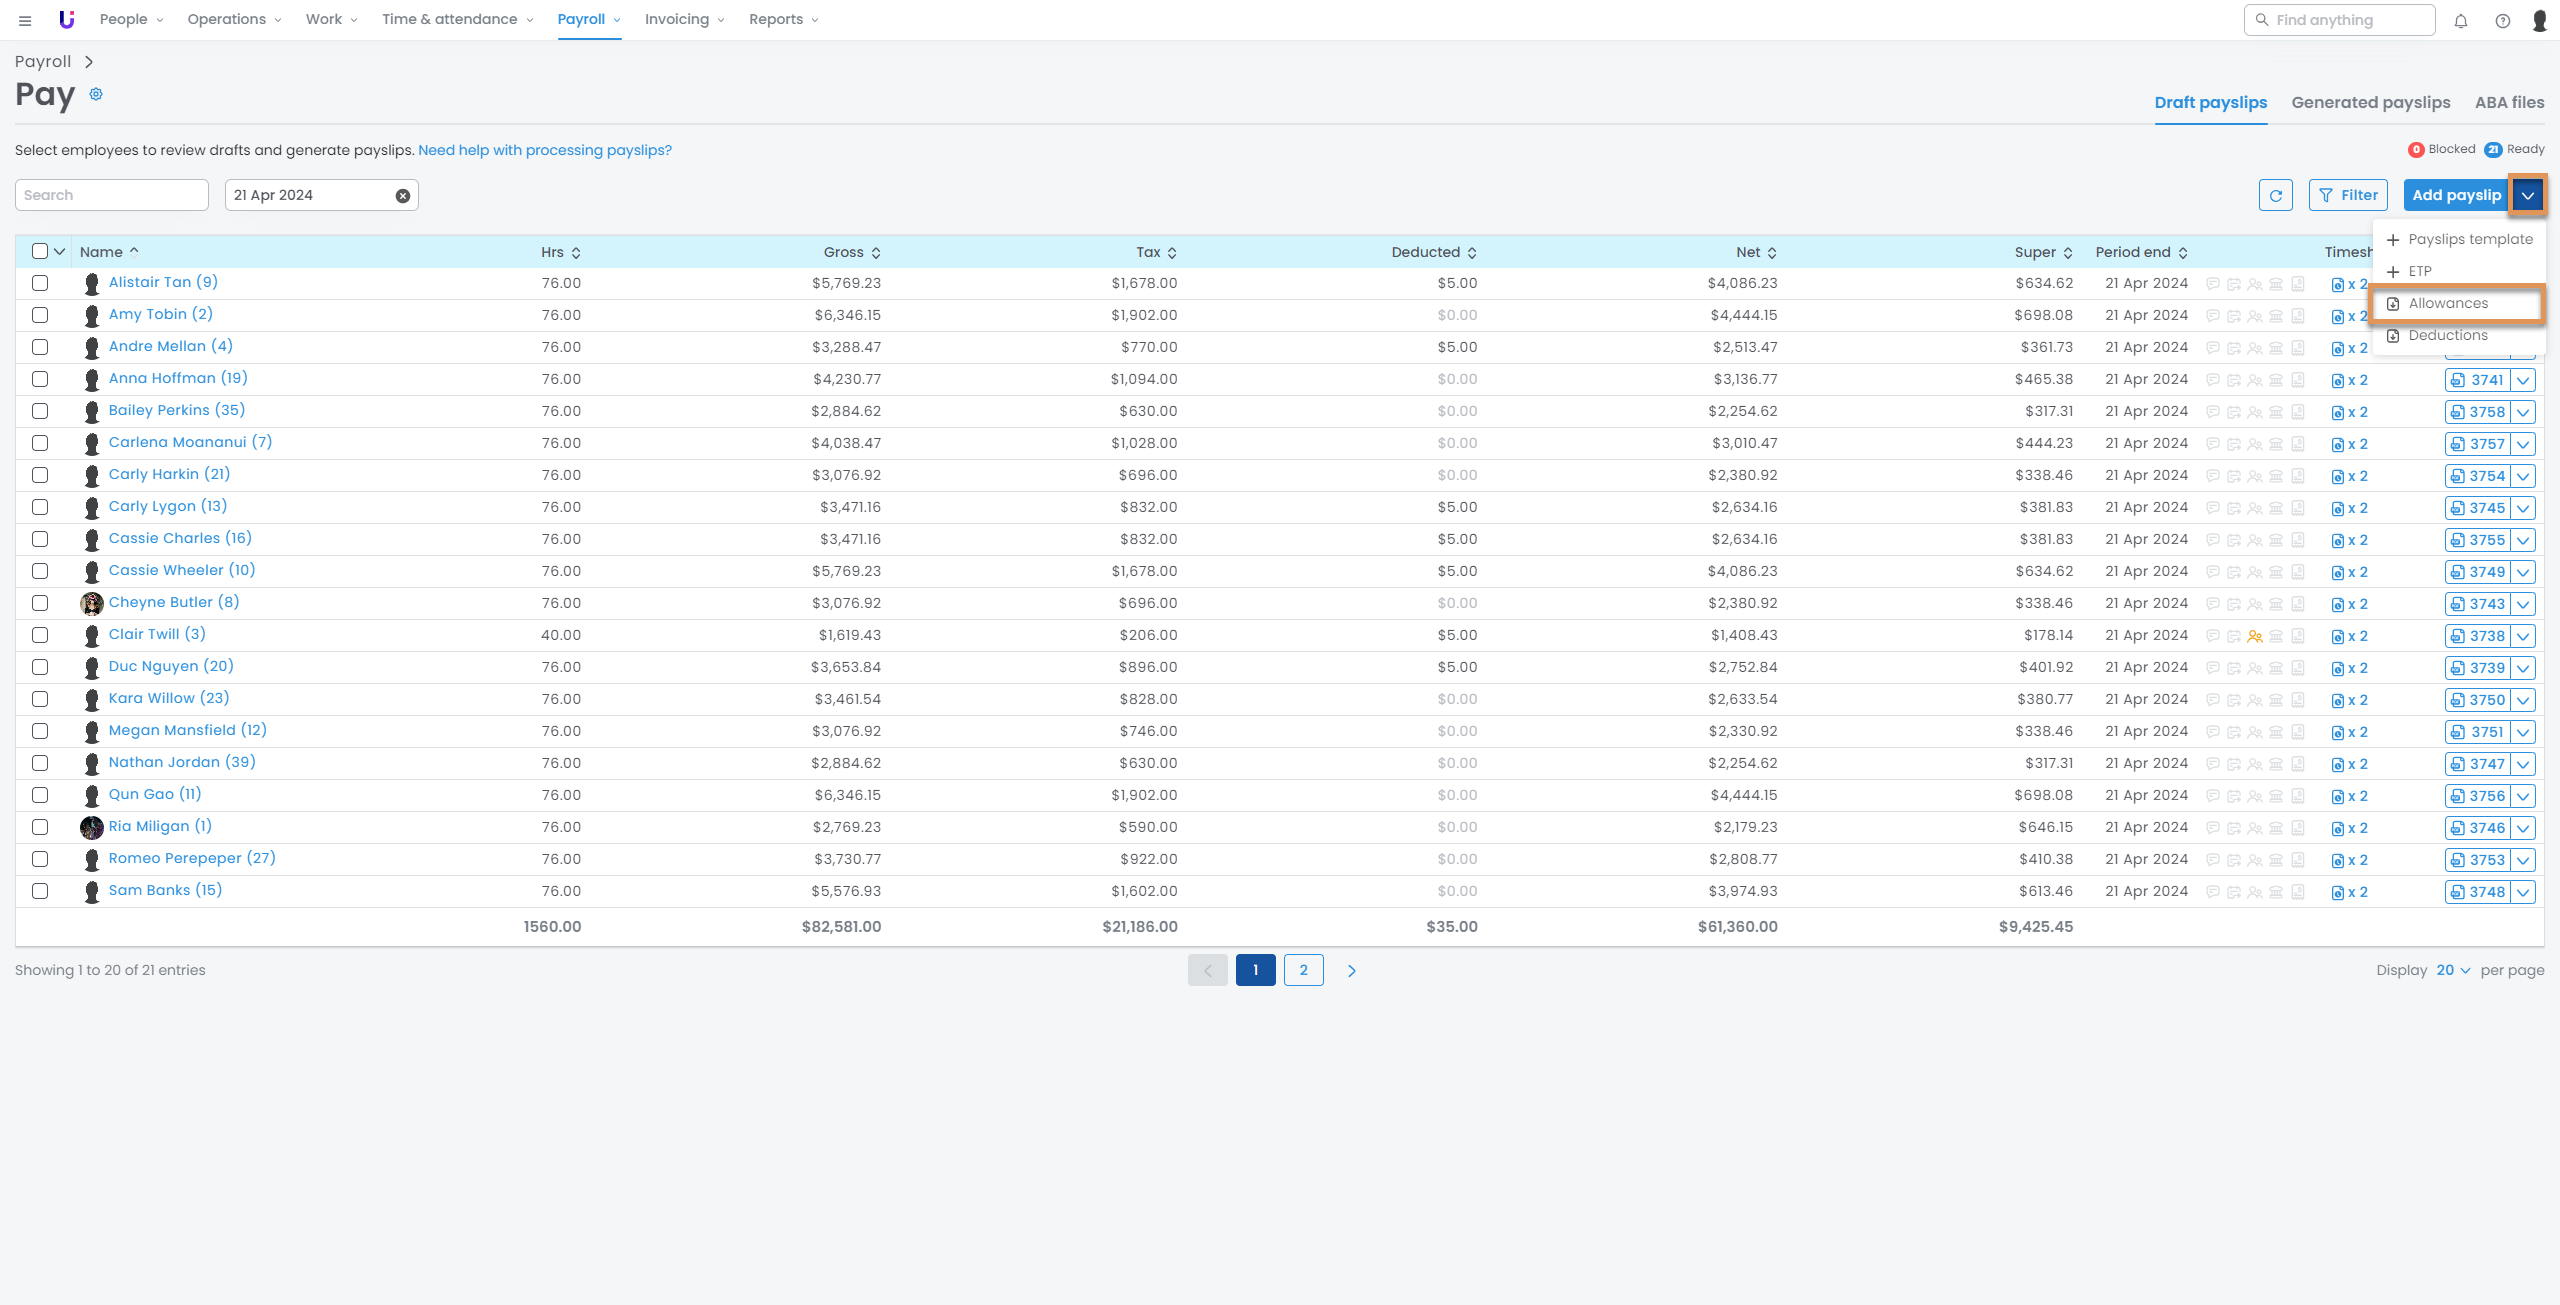This screenshot has height=1305, width=2560.
Task: Expand dropdown next to payslip 3741
Action: (2523, 380)
